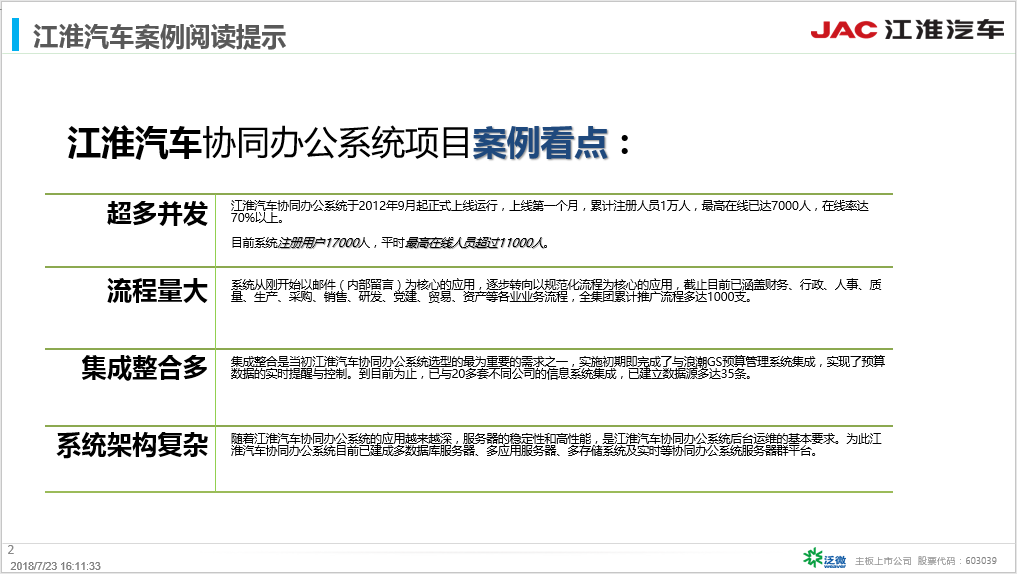1017x574 pixels.
Task: Click the 泛微 Weaver logo in the footer
Action: 824,558
